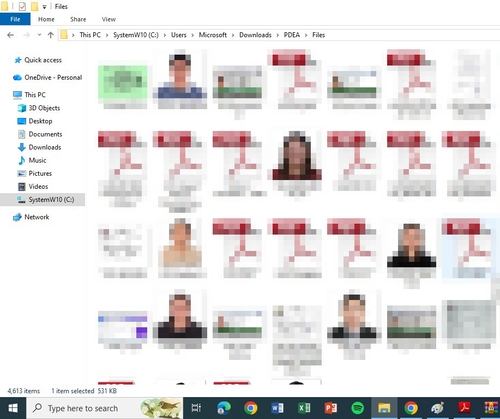Open Customize Quick Access Toolbar dropdown
This screenshot has height=419, width=500.
tap(44, 7)
